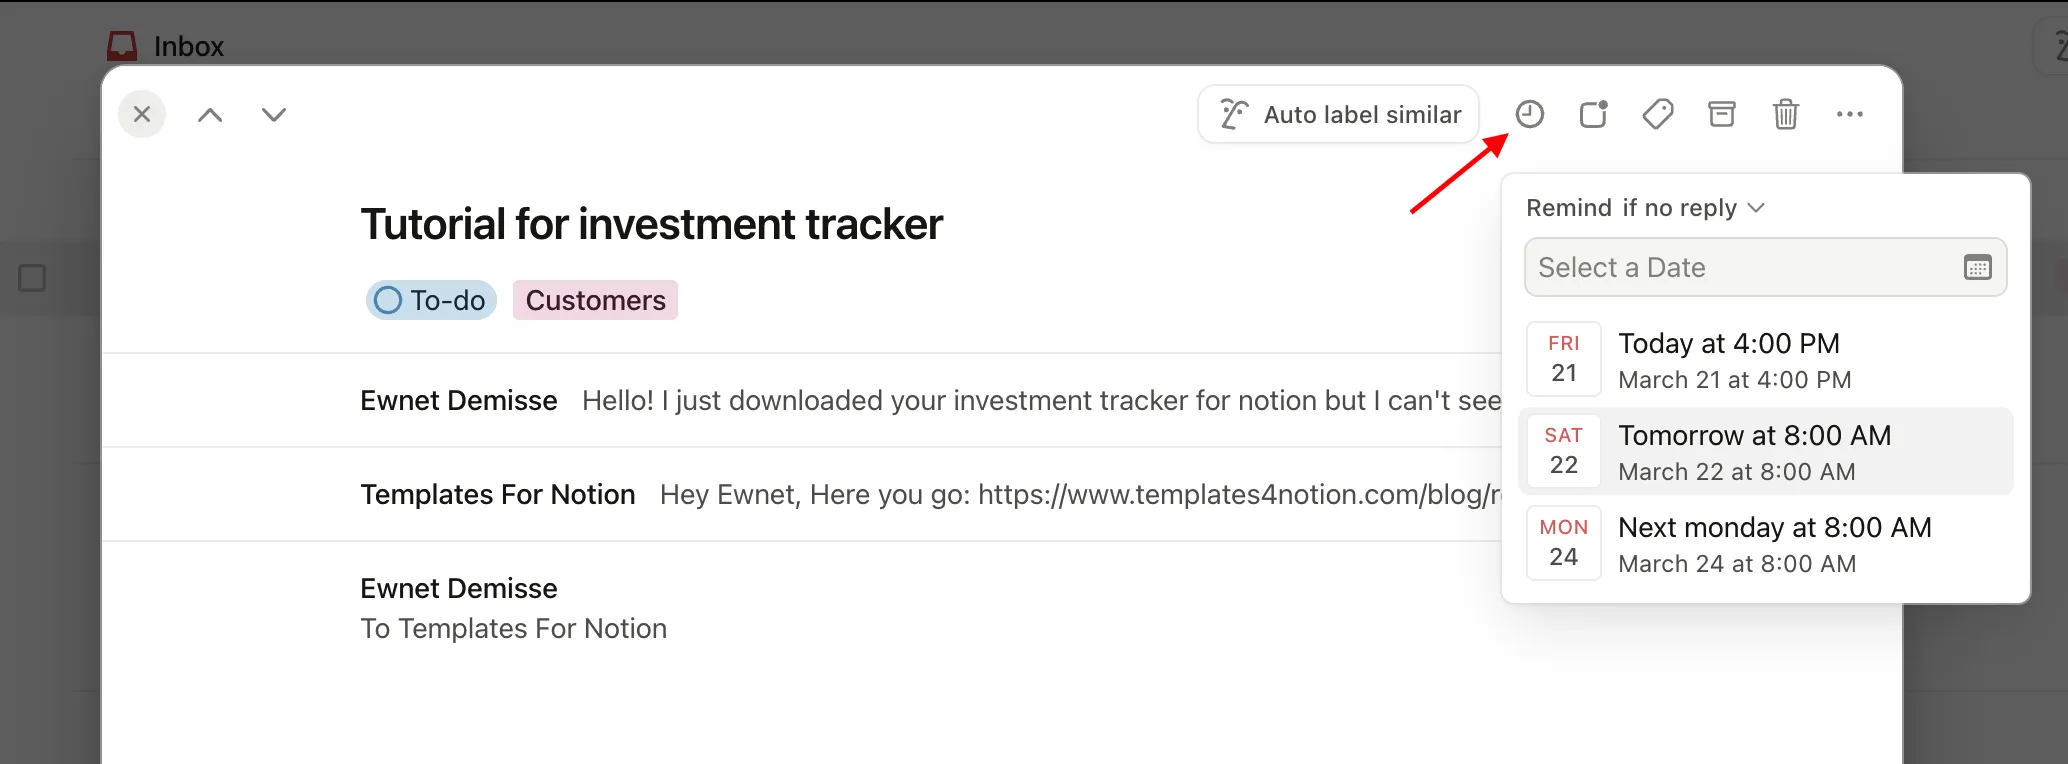2068x764 pixels.
Task: Click the Customers label tag
Action: pyautogui.click(x=595, y=300)
